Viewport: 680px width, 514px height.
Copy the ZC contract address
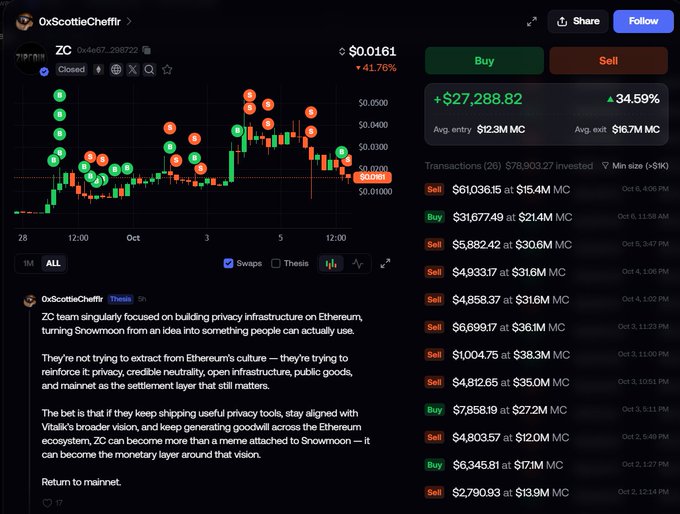[147, 50]
